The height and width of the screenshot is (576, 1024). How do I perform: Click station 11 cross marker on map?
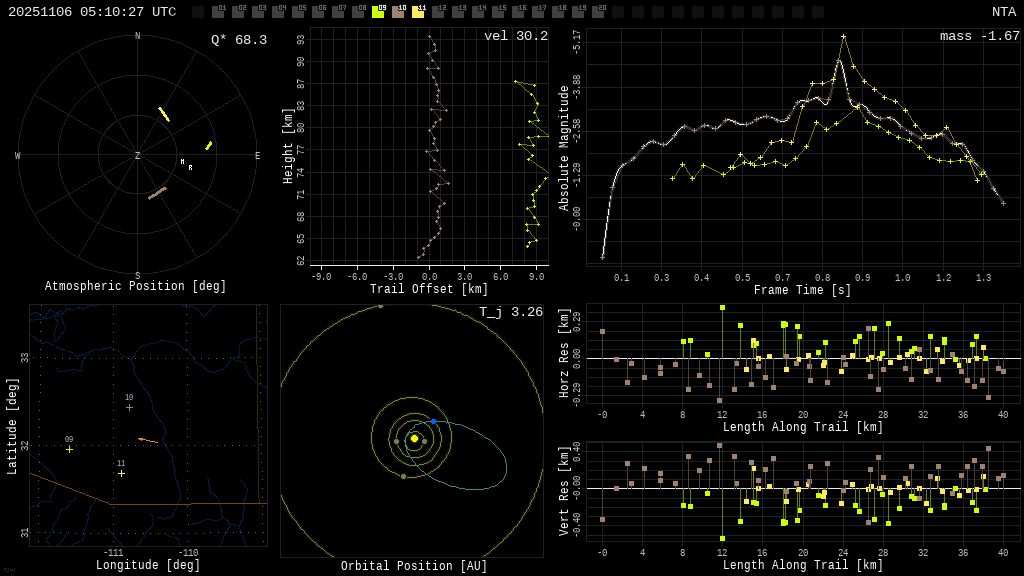(x=121, y=473)
